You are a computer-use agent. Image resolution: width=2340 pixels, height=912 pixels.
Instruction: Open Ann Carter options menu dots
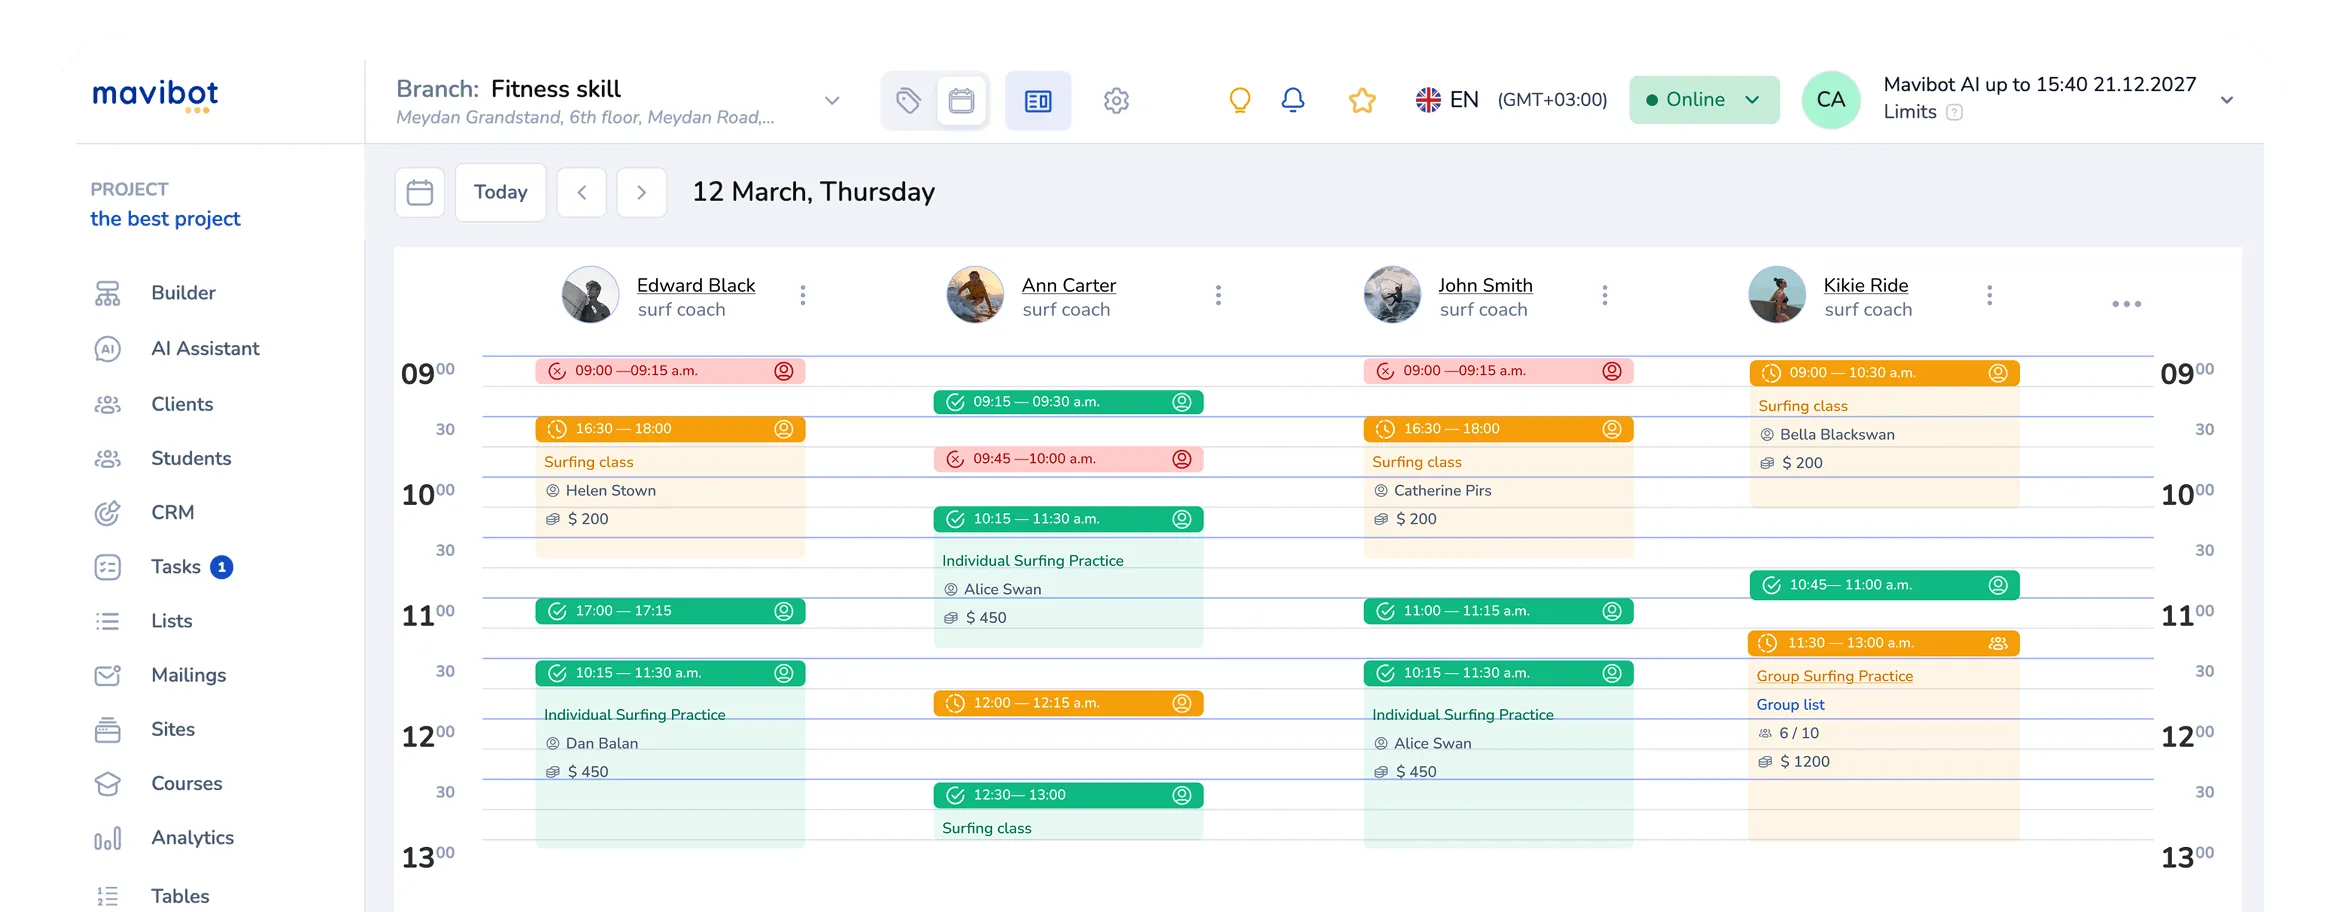point(1218,295)
